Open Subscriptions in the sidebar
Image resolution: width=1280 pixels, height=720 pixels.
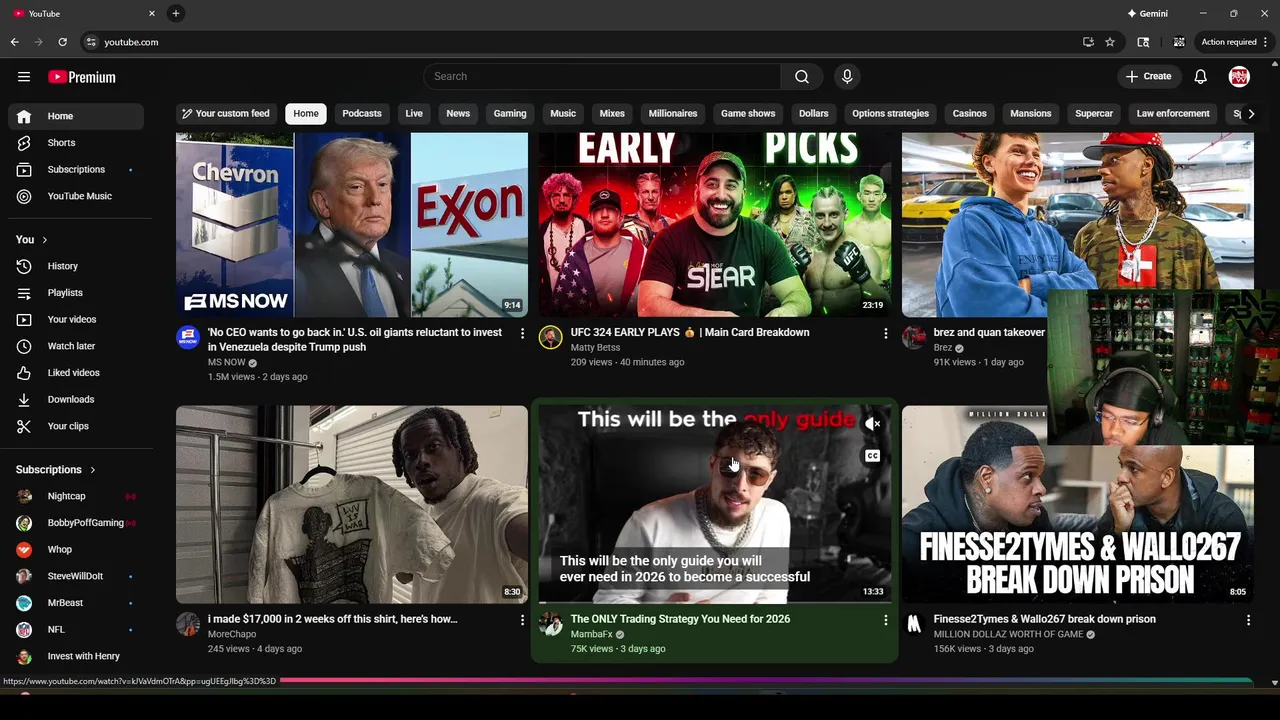76,170
